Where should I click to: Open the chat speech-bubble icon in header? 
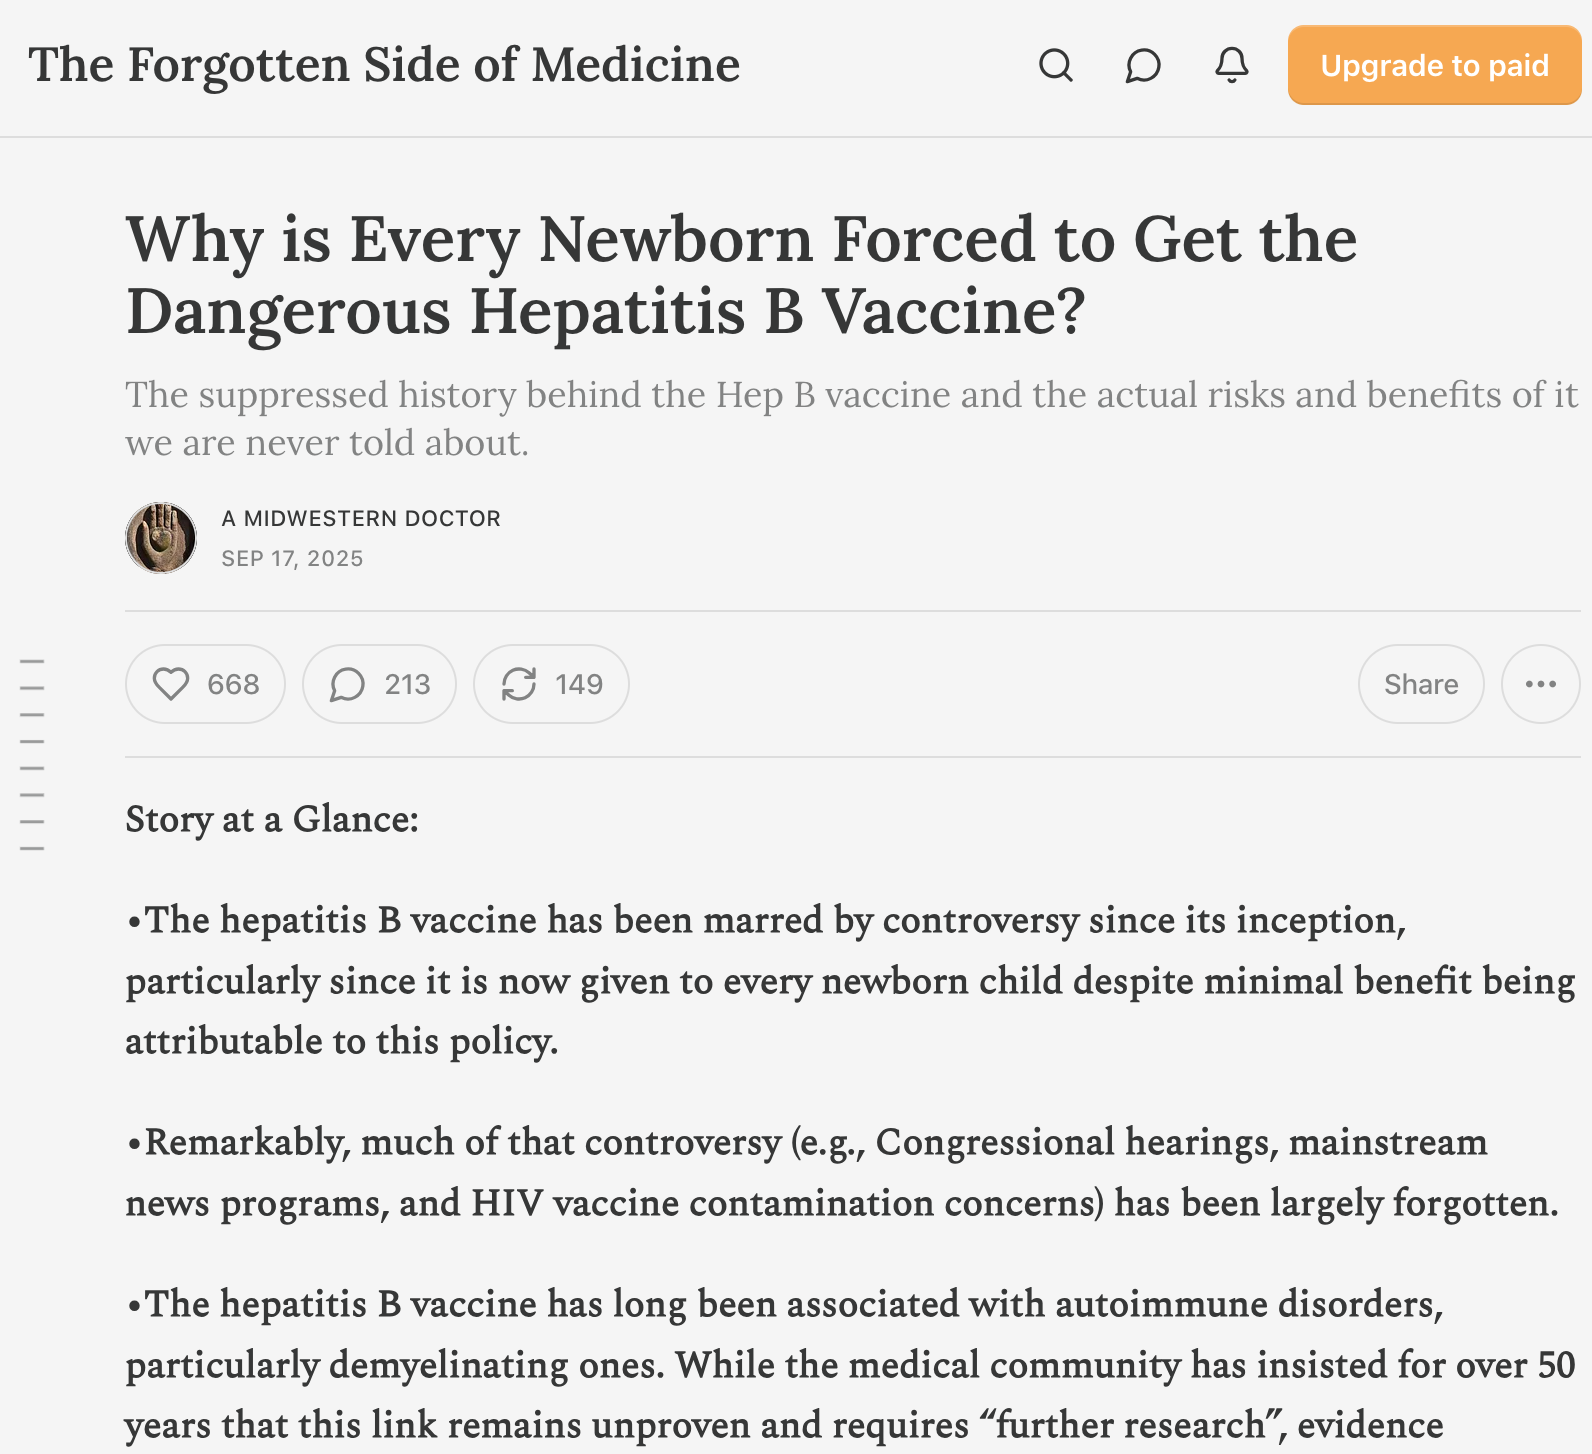pyautogui.click(x=1143, y=66)
